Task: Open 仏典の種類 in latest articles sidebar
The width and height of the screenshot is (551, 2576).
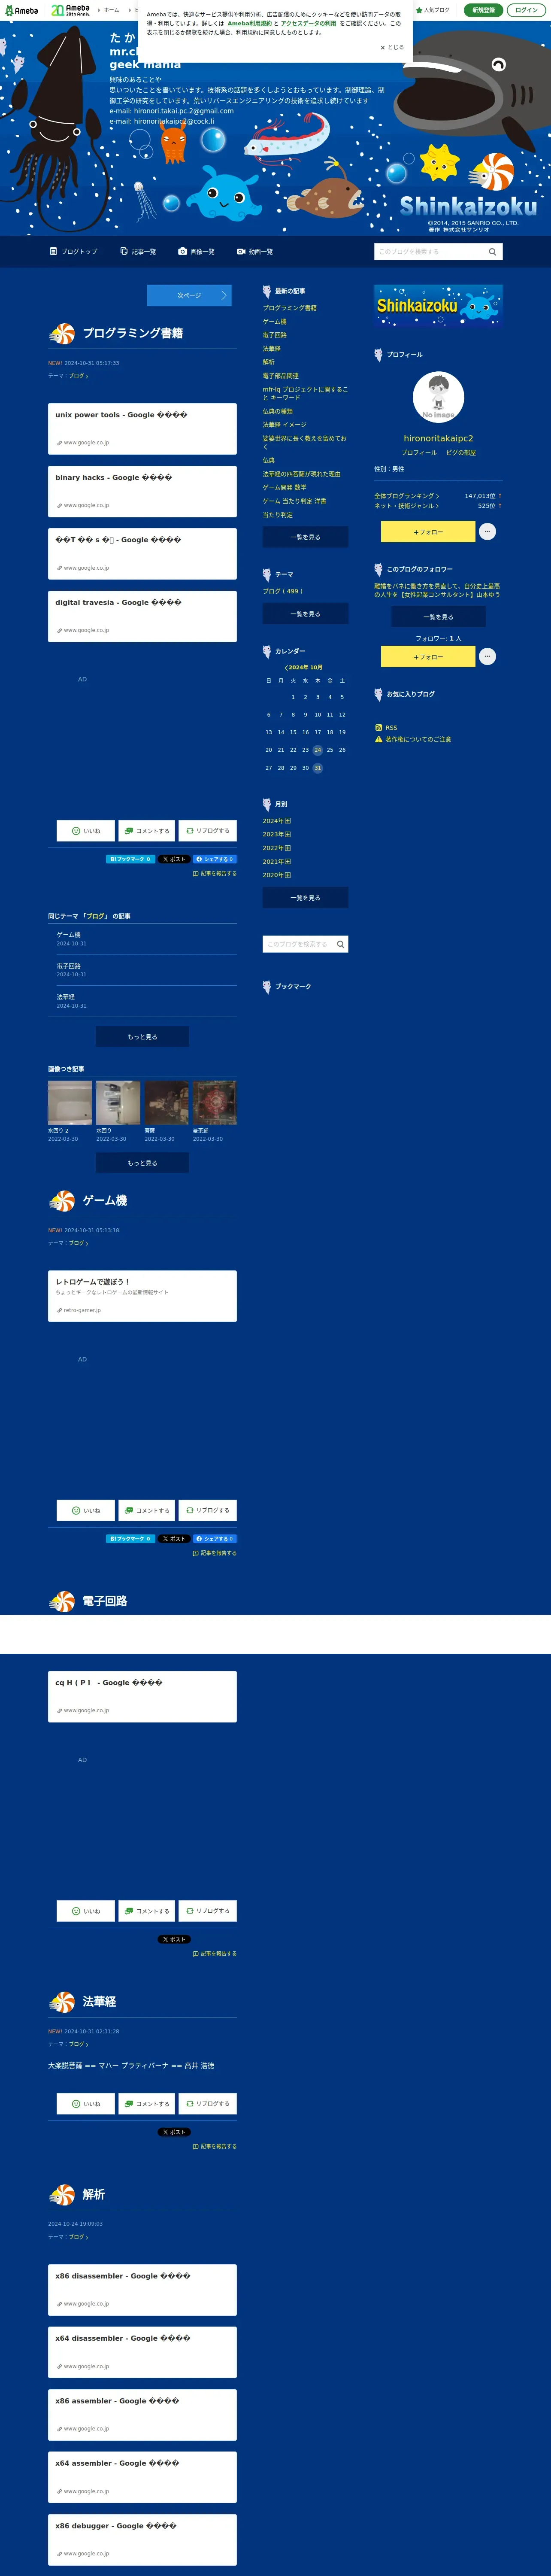Action: point(278,411)
